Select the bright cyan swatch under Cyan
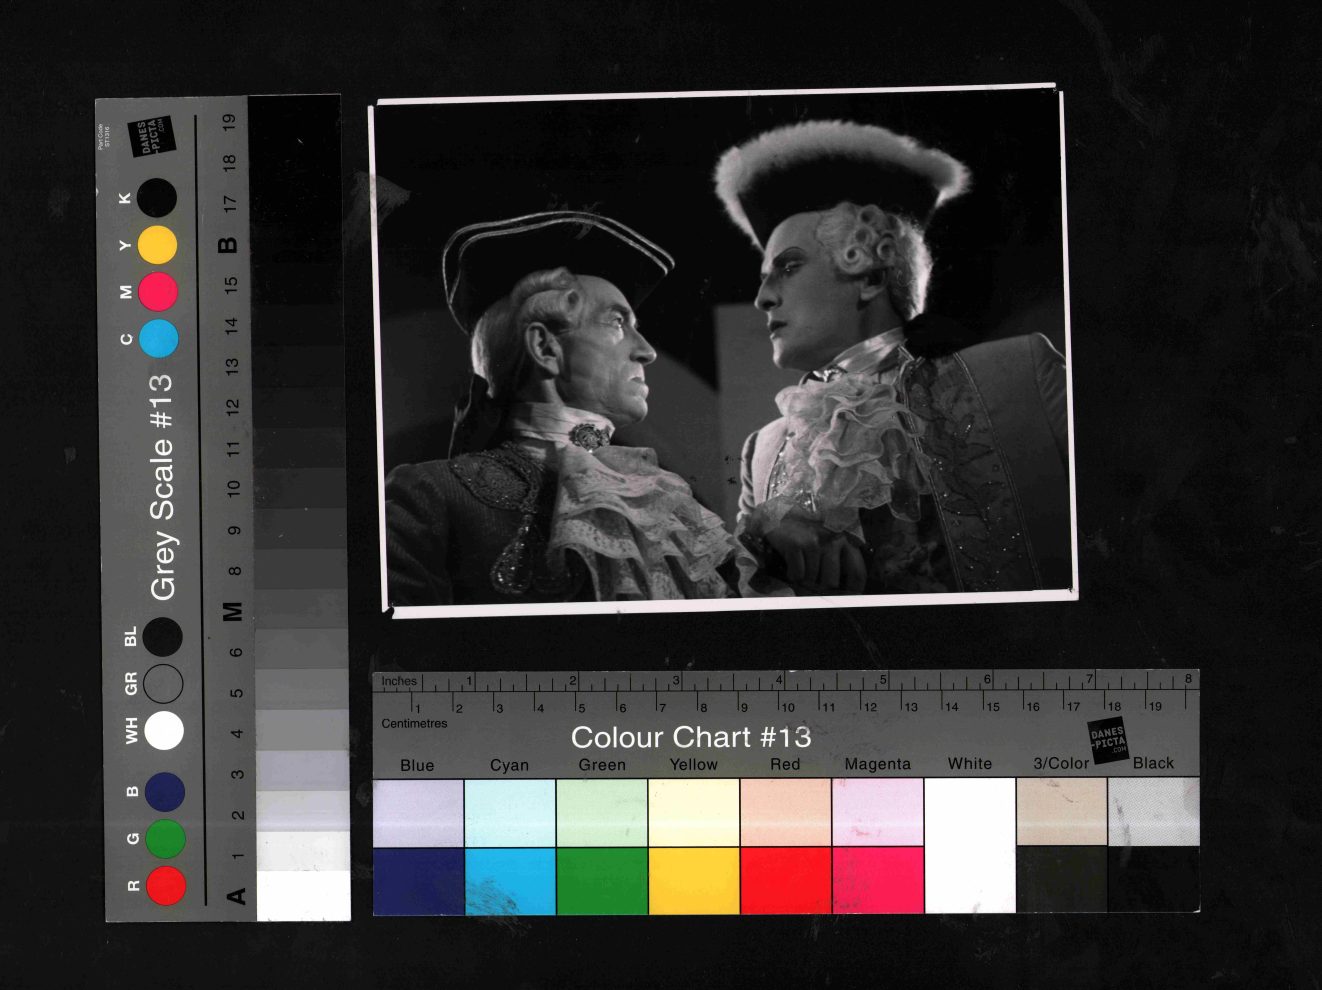 [510, 881]
